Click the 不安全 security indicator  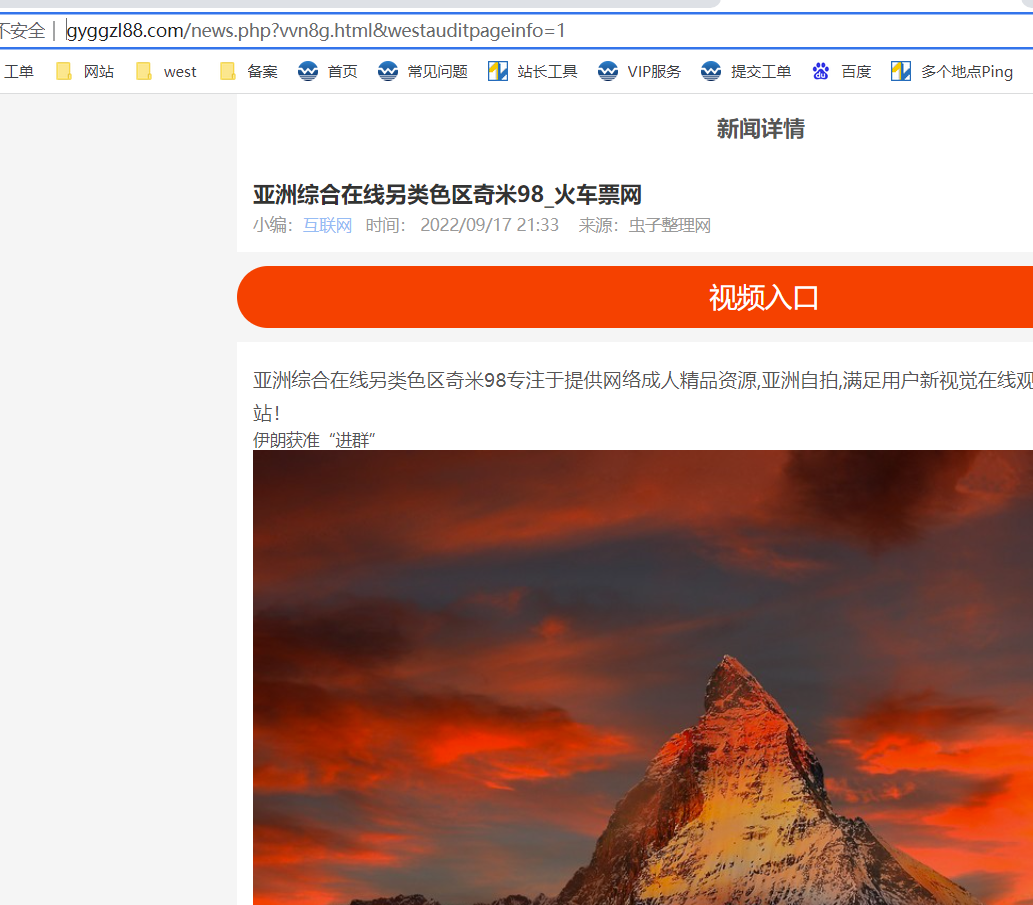[x=22, y=30]
